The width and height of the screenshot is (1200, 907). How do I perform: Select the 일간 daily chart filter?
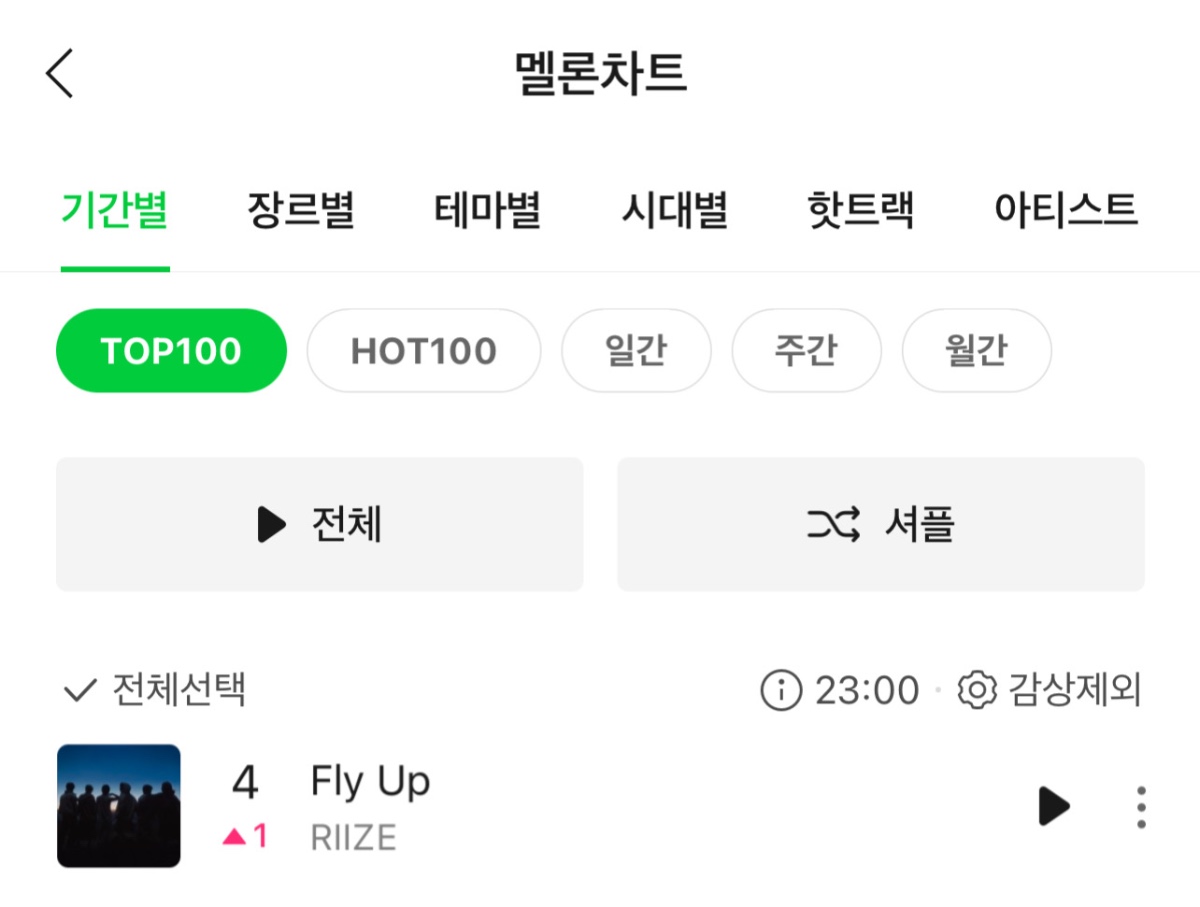click(636, 351)
